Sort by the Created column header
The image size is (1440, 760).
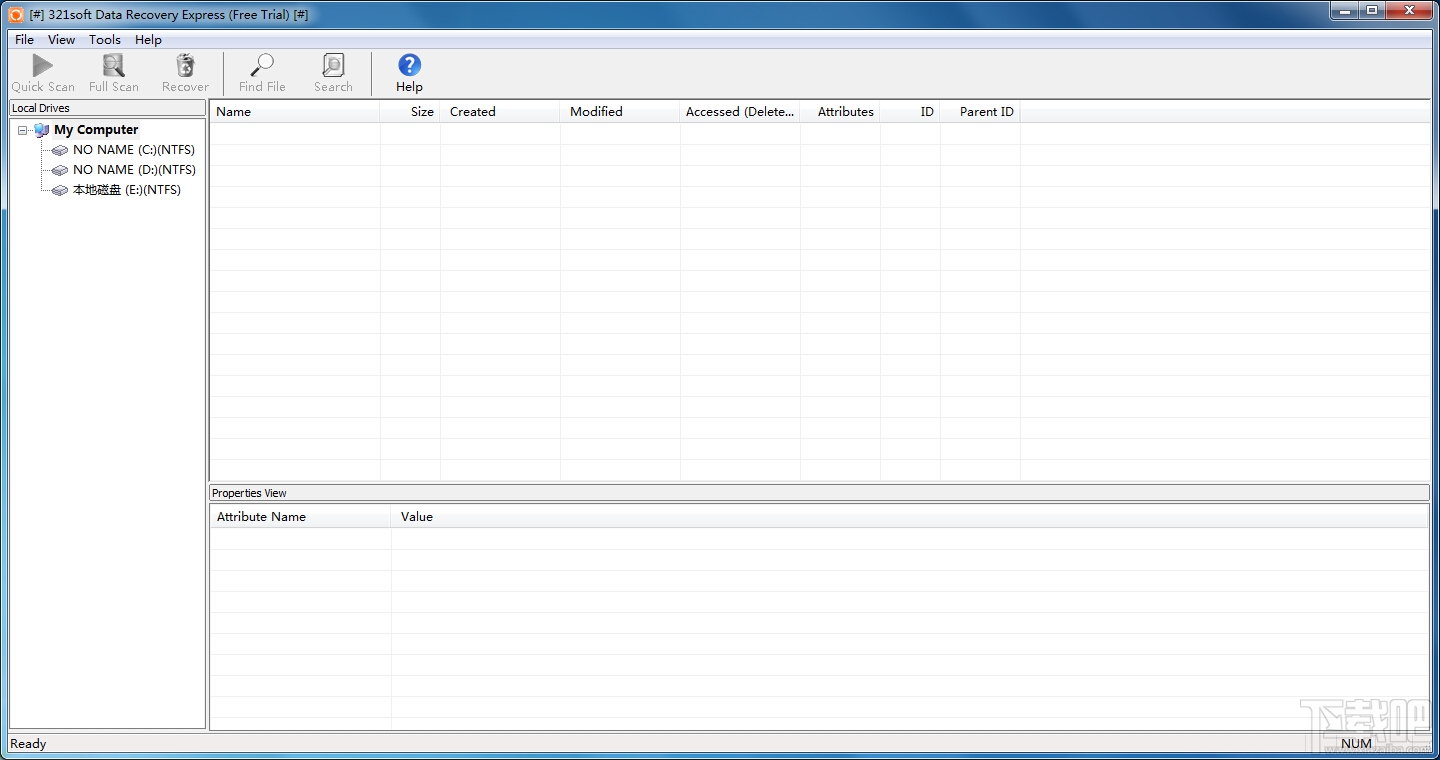pos(500,112)
